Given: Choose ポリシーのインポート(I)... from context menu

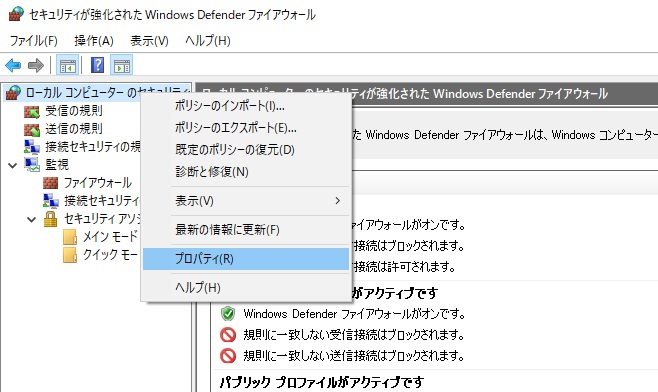Looking at the screenshot, I should 246,106.
